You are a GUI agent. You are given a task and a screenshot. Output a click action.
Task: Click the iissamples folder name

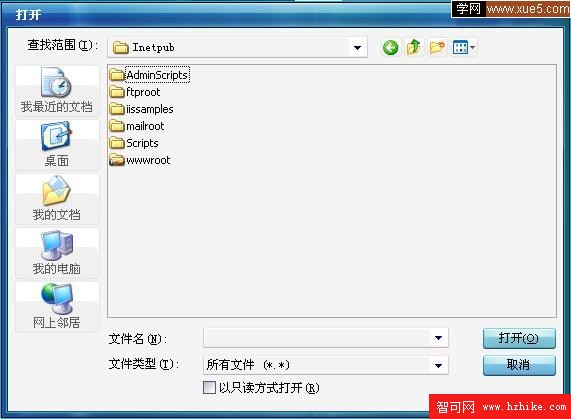tap(150, 109)
